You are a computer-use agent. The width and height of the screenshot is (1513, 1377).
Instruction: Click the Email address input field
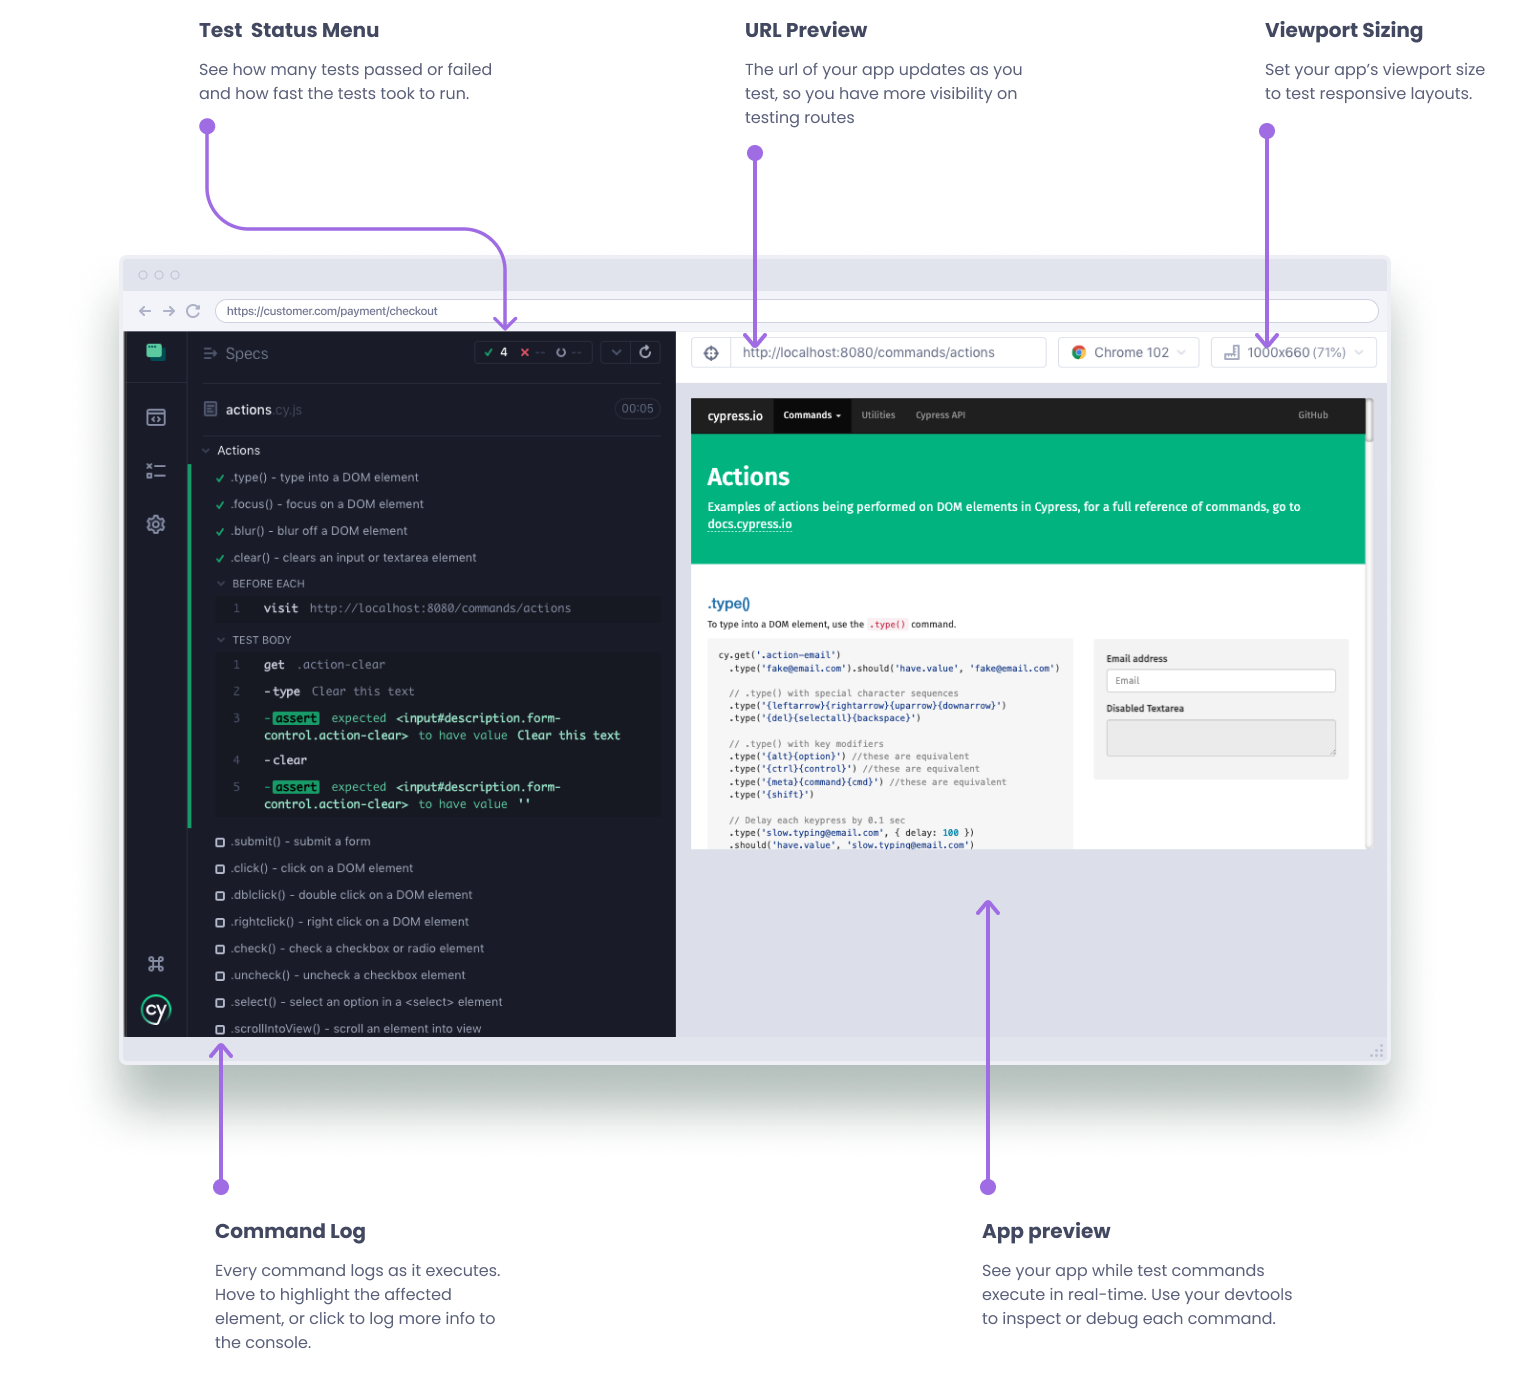coord(1220,680)
